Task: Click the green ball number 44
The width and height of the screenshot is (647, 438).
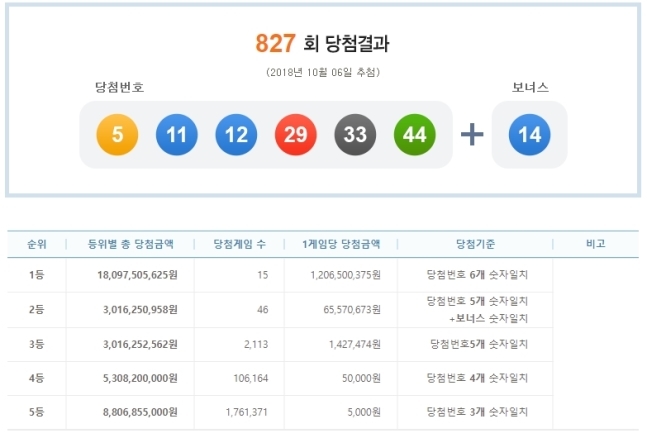Action: pos(414,135)
